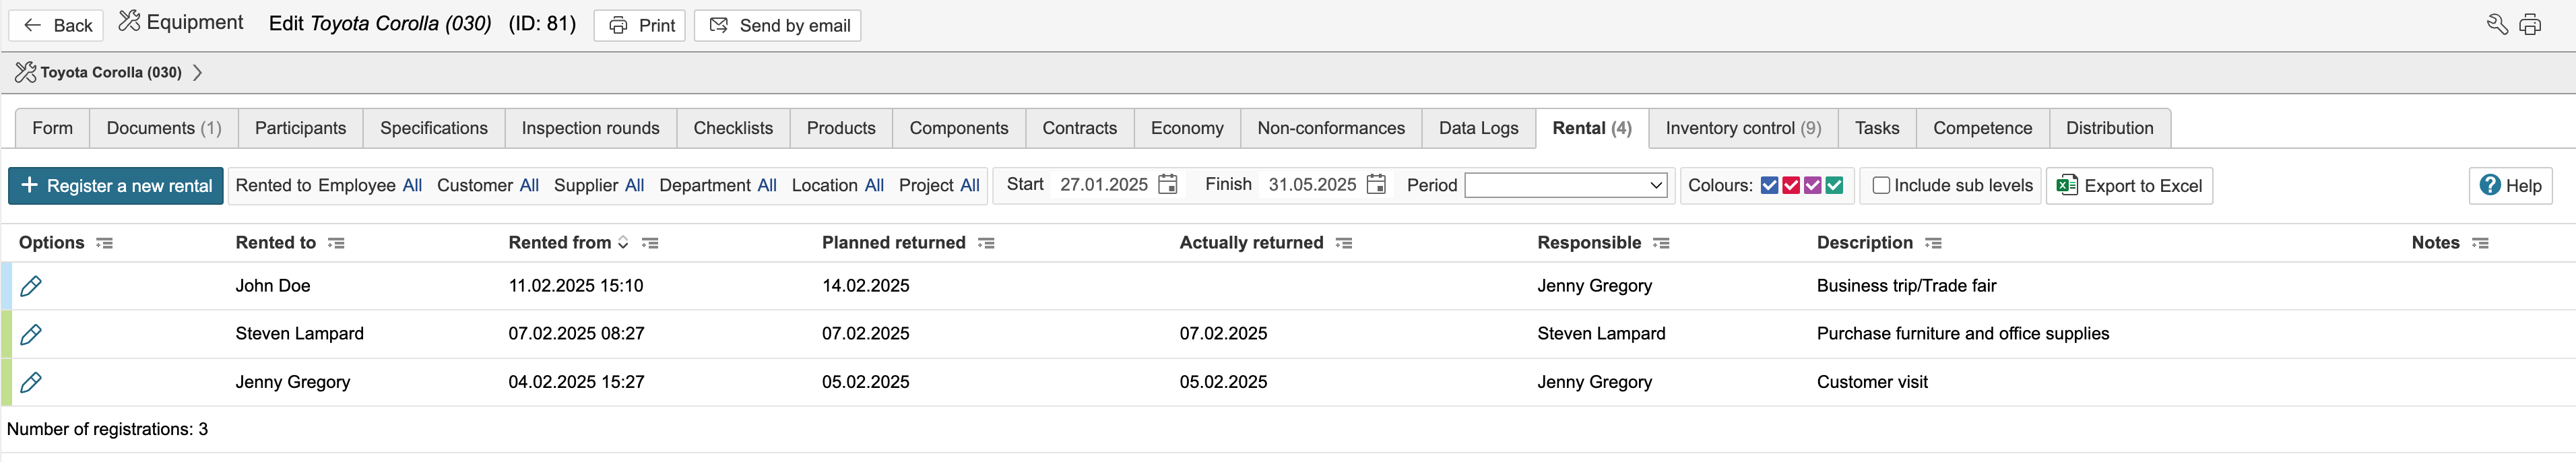Open the Description column filter menu

coord(1933,243)
